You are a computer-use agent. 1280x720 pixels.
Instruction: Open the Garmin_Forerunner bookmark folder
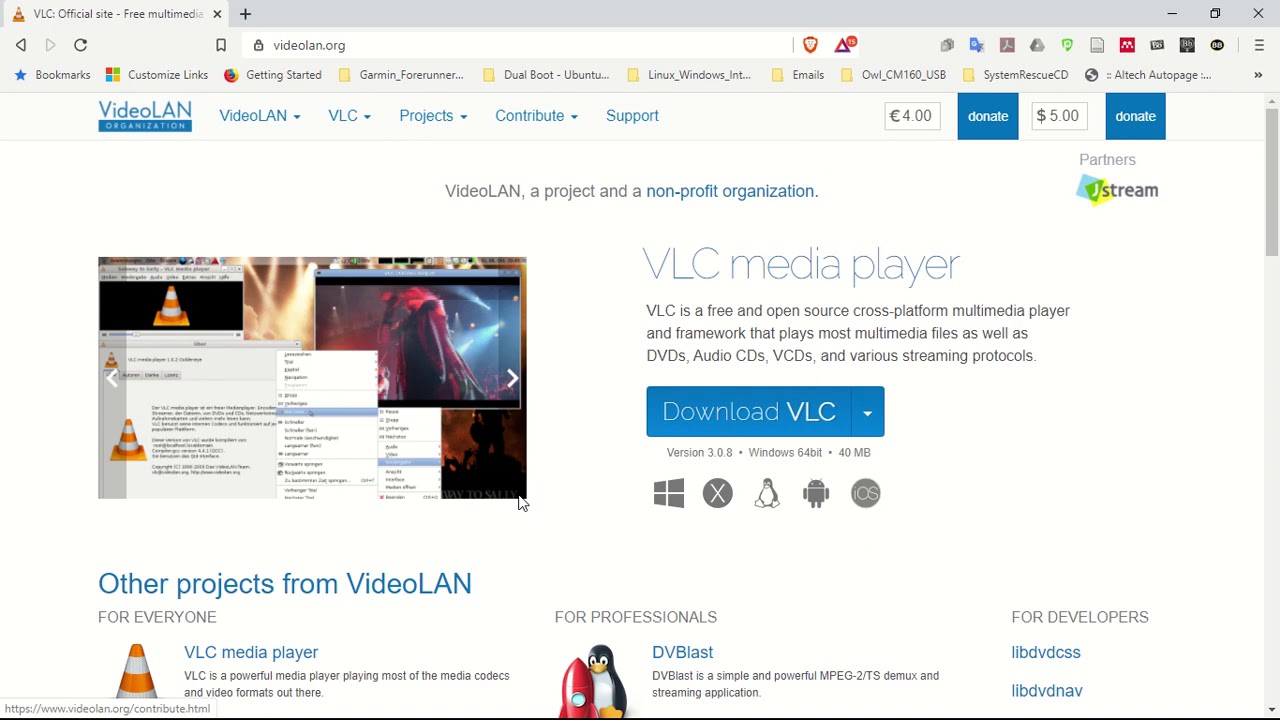tap(401, 75)
